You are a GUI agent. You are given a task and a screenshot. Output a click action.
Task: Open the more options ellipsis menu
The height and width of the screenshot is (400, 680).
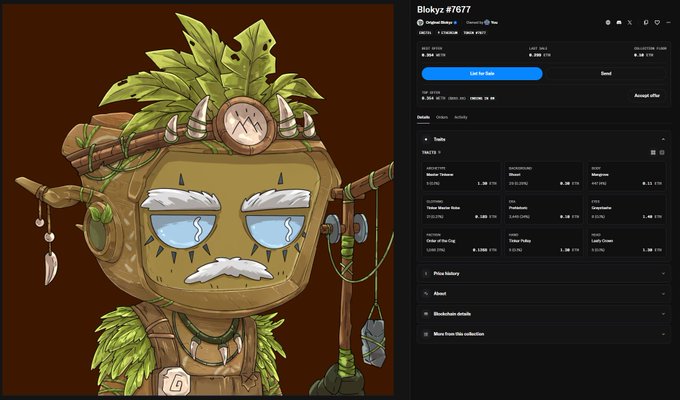668,23
